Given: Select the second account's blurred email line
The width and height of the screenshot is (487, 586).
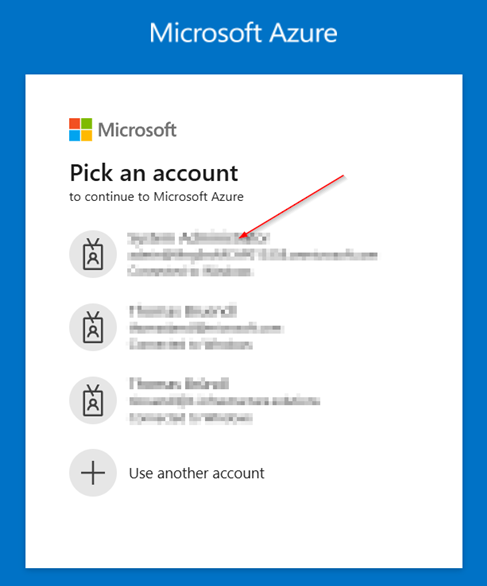Looking at the screenshot, I should pyautogui.click(x=206, y=329).
